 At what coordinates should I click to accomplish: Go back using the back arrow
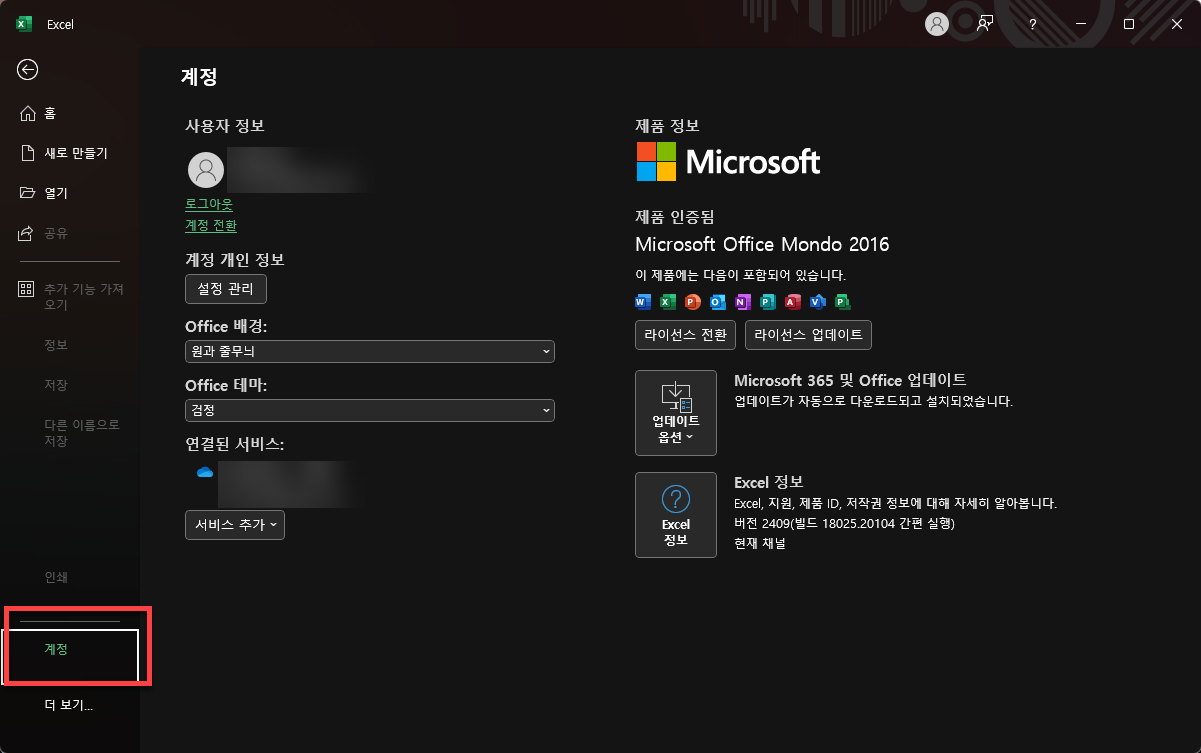tap(28, 69)
